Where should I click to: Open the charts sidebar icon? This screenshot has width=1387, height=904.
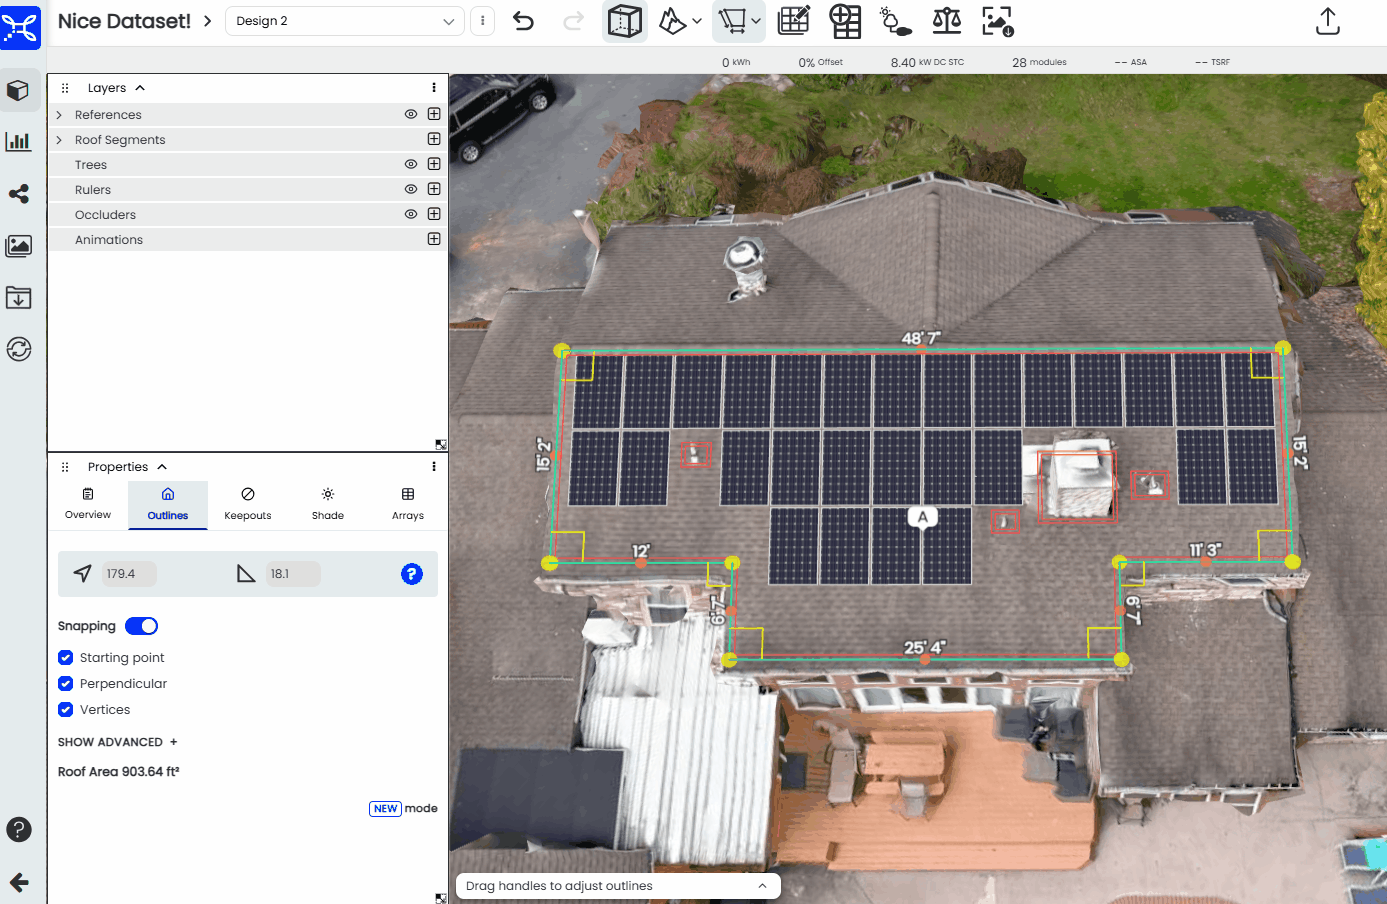click(x=18, y=141)
